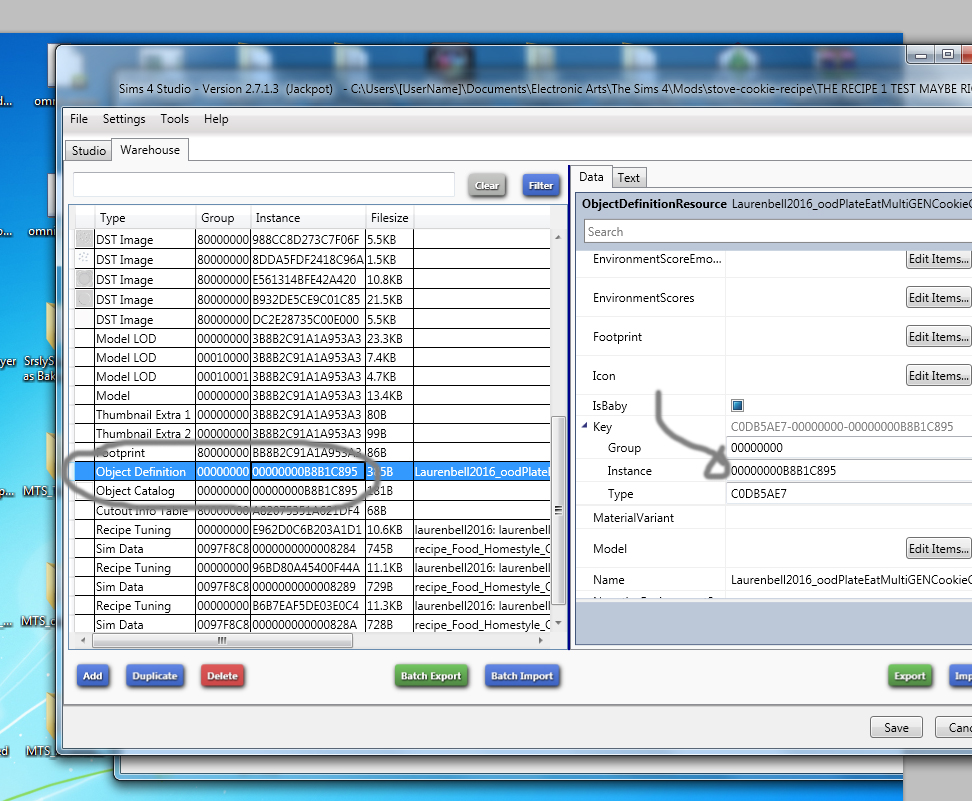This screenshot has width=972, height=801.
Task: Sort by the Type column header
Action: click(x=145, y=218)
